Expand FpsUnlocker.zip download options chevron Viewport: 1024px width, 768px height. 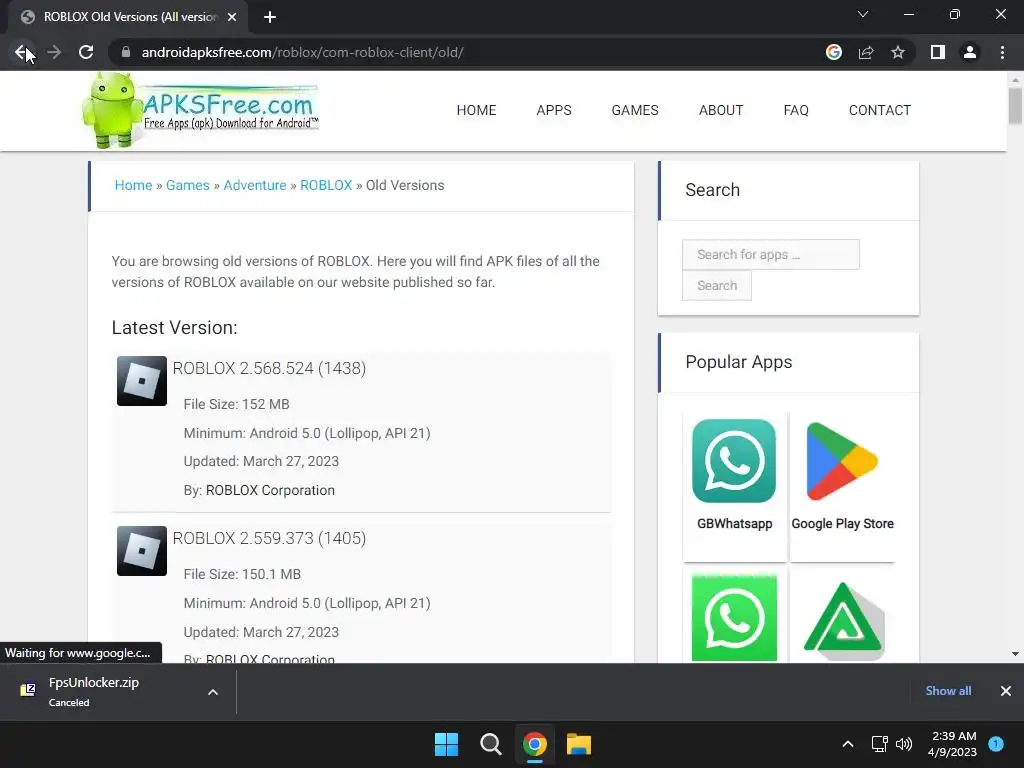tap(213, 692)
